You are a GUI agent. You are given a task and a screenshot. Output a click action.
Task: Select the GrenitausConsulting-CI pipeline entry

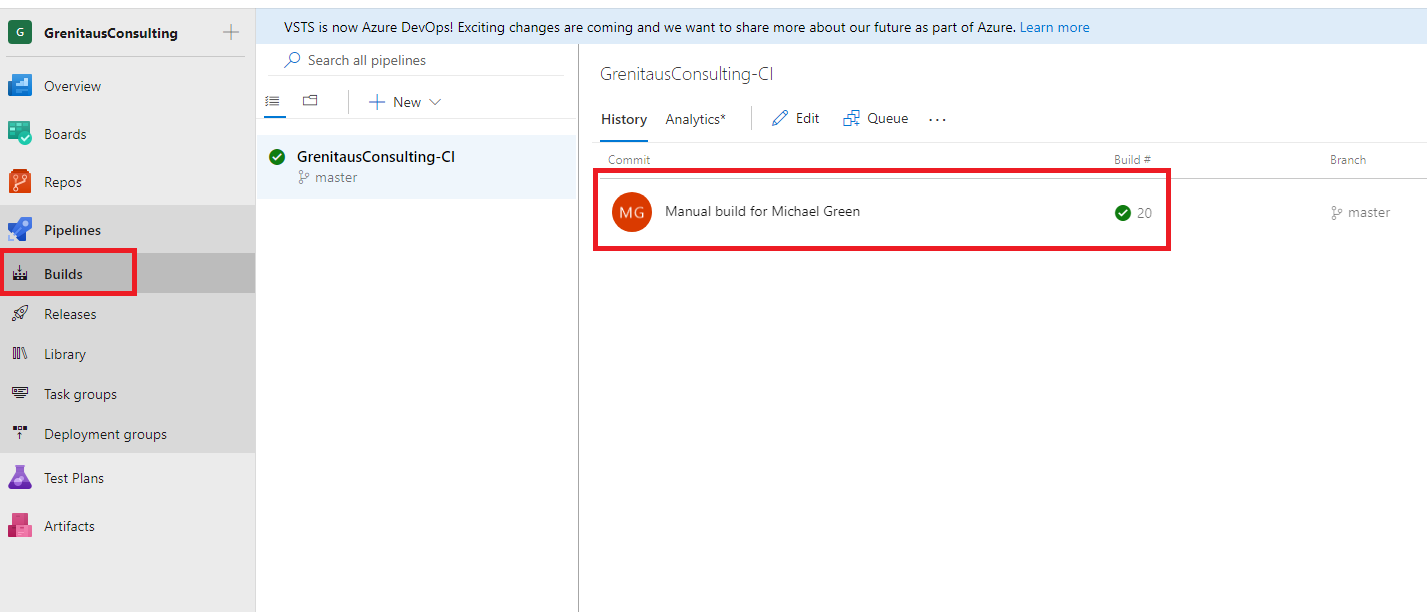pyautogui.click(x=416, y=167)
